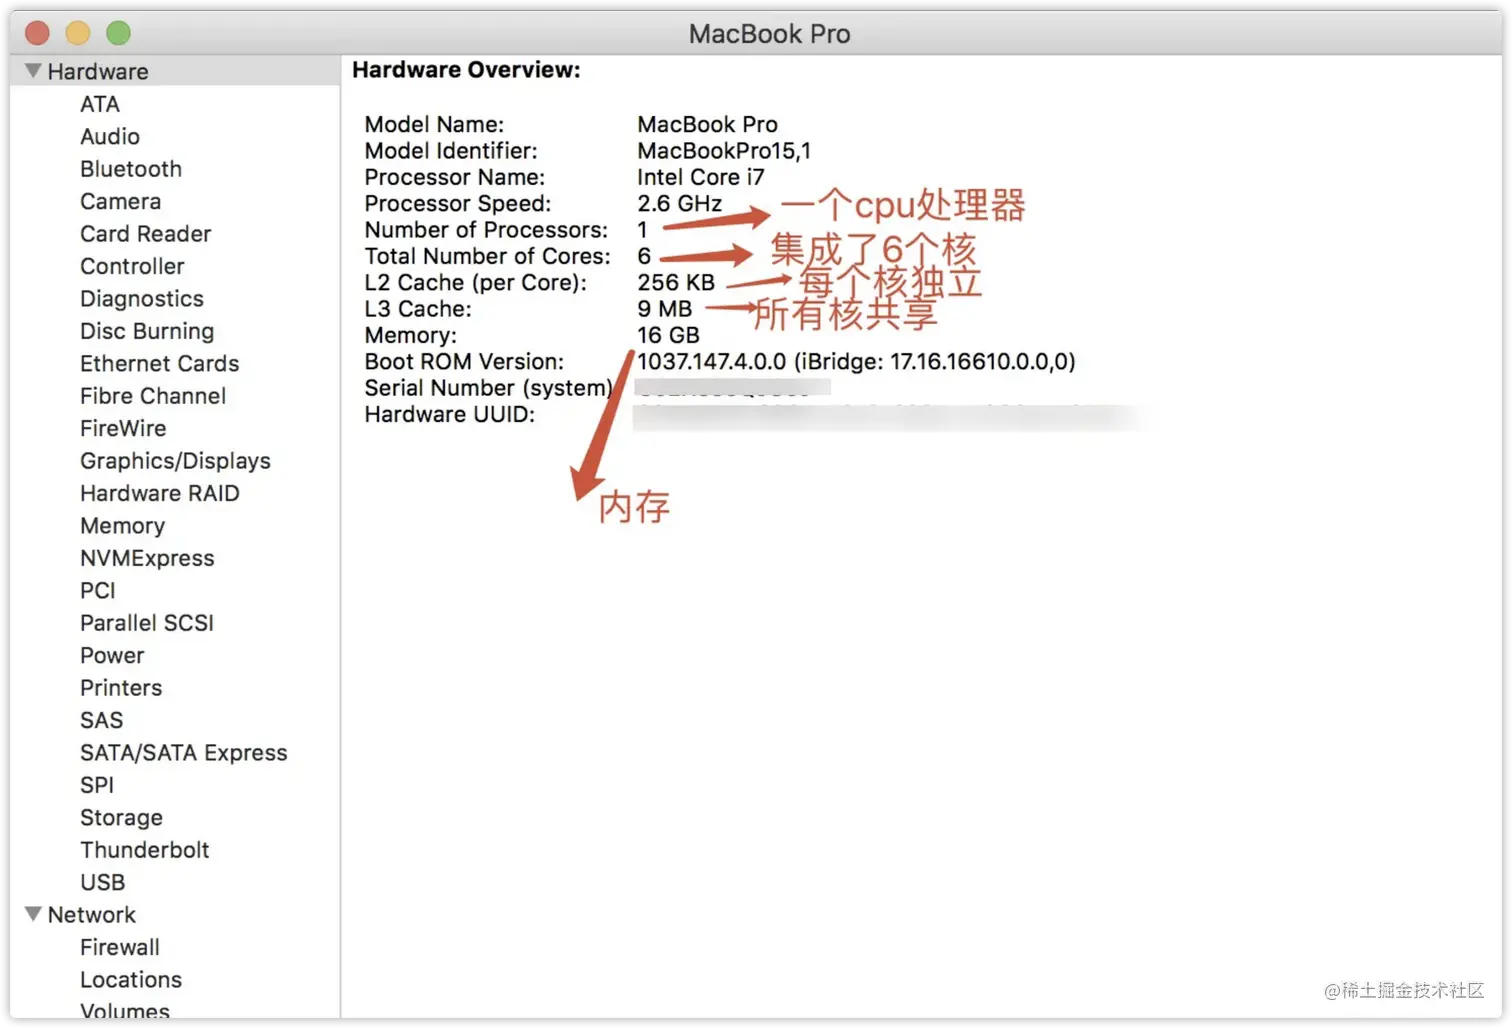Close the MacBook Pro window
Image resolution: width=1512 pixels, height=1028 pixels.
[x=37, y=33]
